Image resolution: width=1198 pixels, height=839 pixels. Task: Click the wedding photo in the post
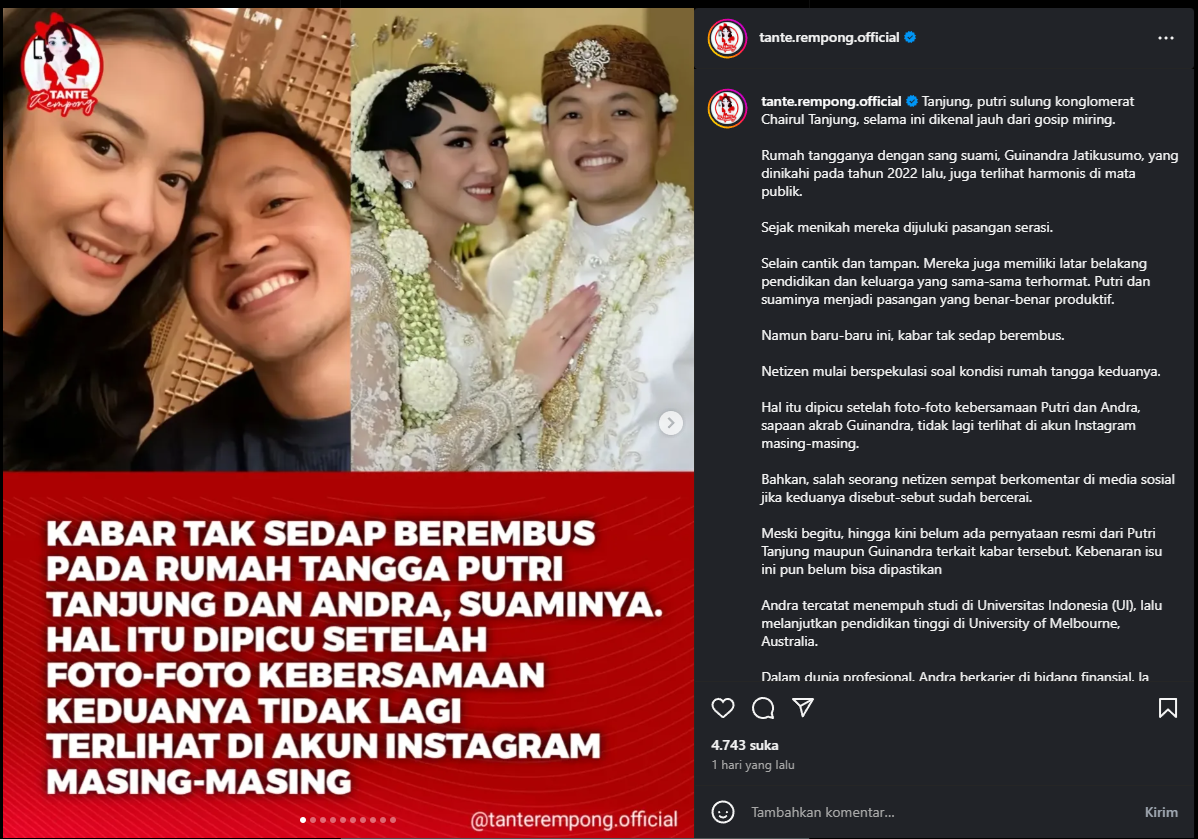[522, 240]
